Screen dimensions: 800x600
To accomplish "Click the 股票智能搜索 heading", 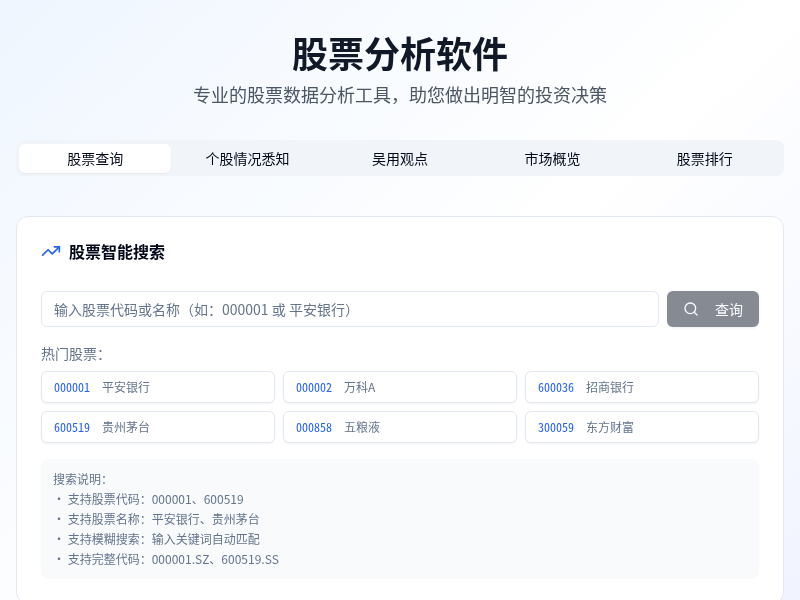I will [x=117, y=252].
